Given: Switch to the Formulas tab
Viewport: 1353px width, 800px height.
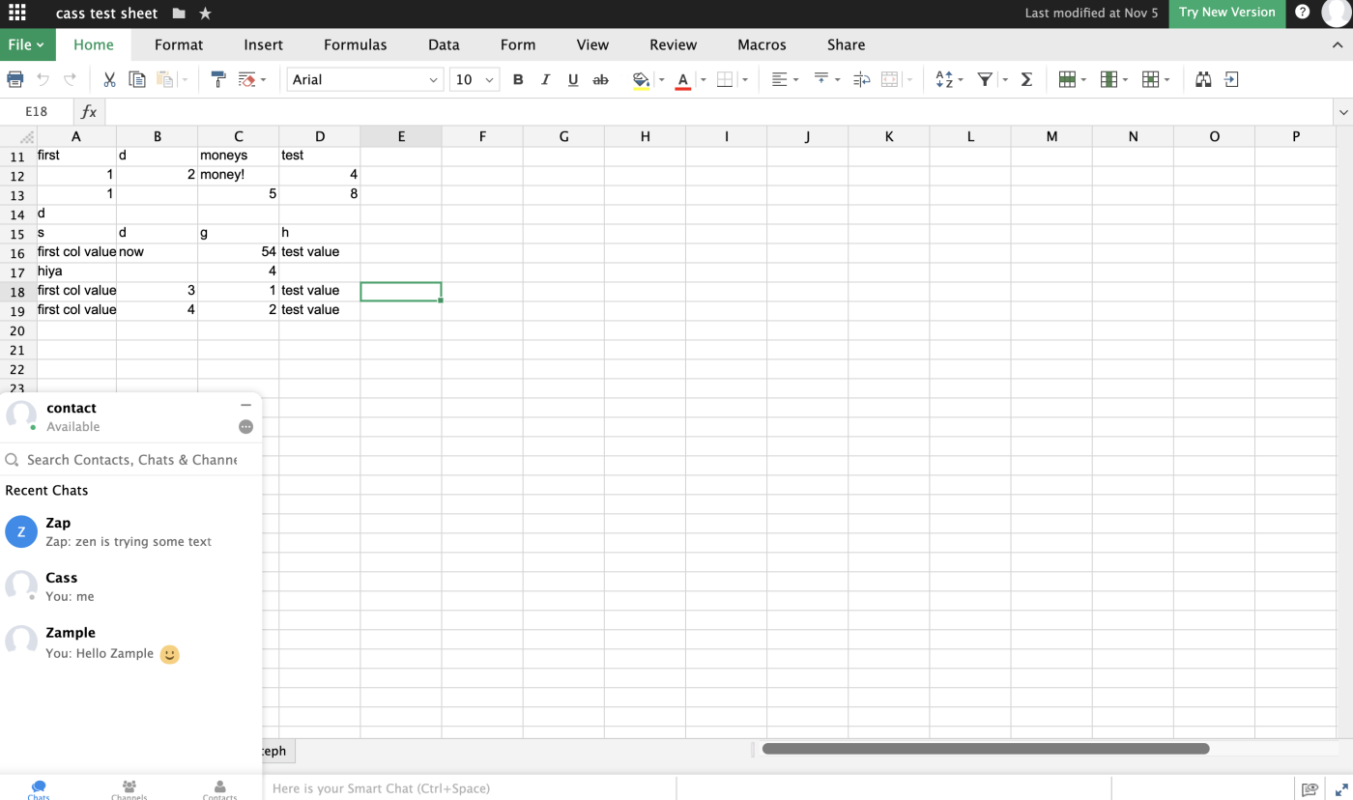Looking at the screenshot, I should tap(355, 45).
